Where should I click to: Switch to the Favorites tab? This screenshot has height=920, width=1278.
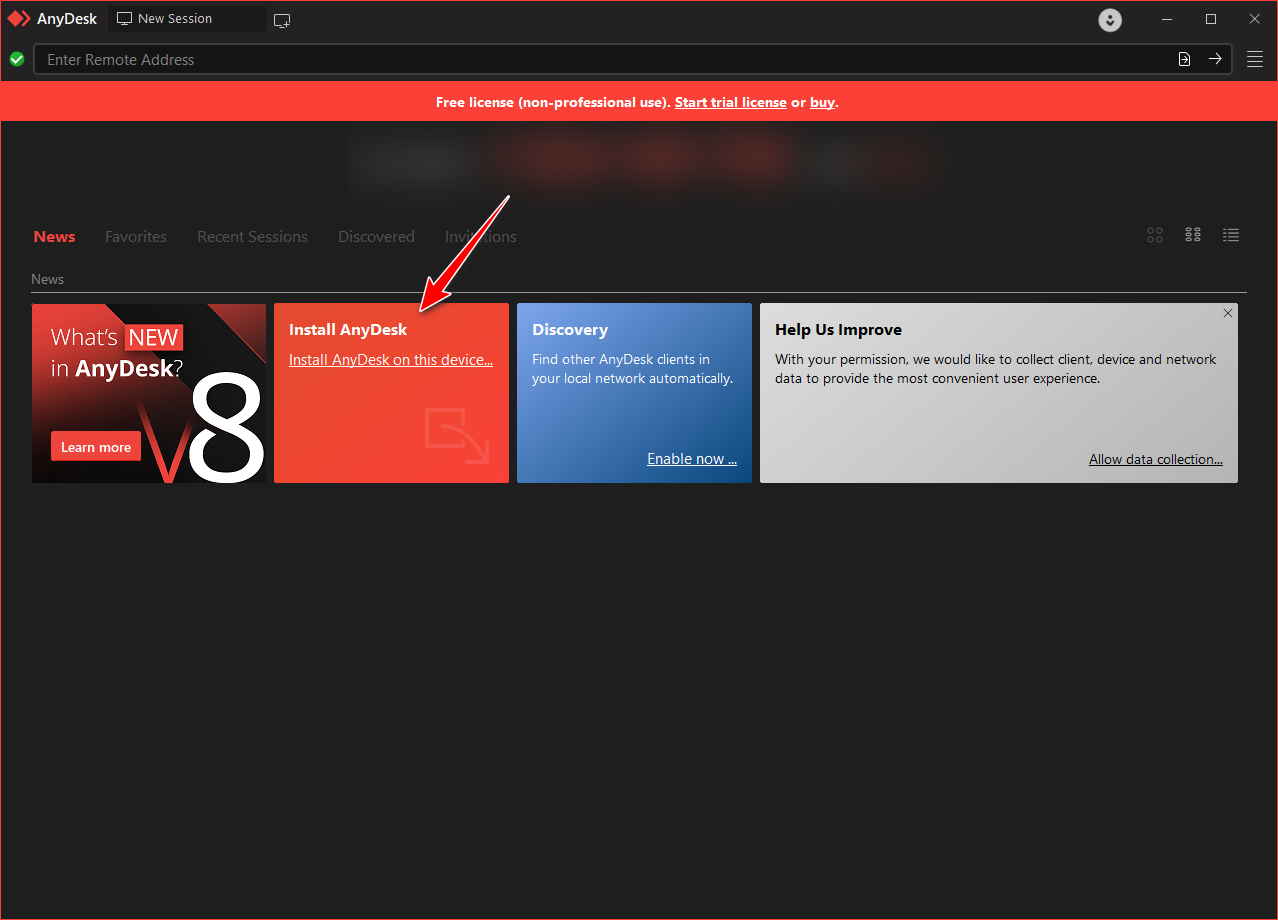[x=136, y=237]
